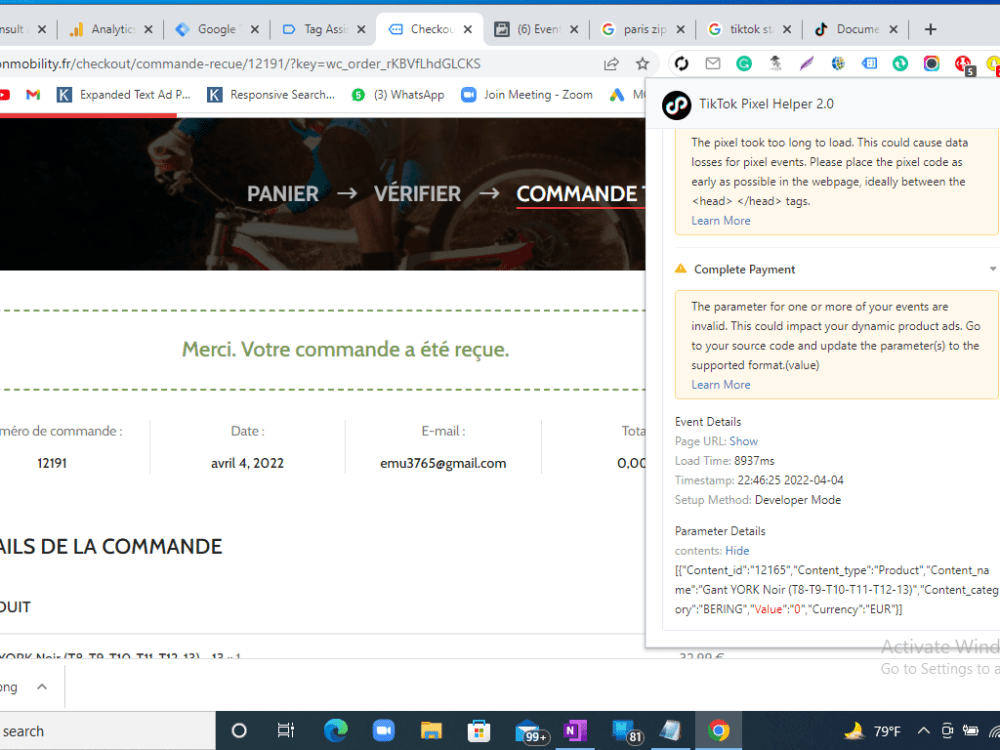Open the weather widget showing 79°F
The height and width of the screenshot is (750, 1000).
tap(872, 731)
